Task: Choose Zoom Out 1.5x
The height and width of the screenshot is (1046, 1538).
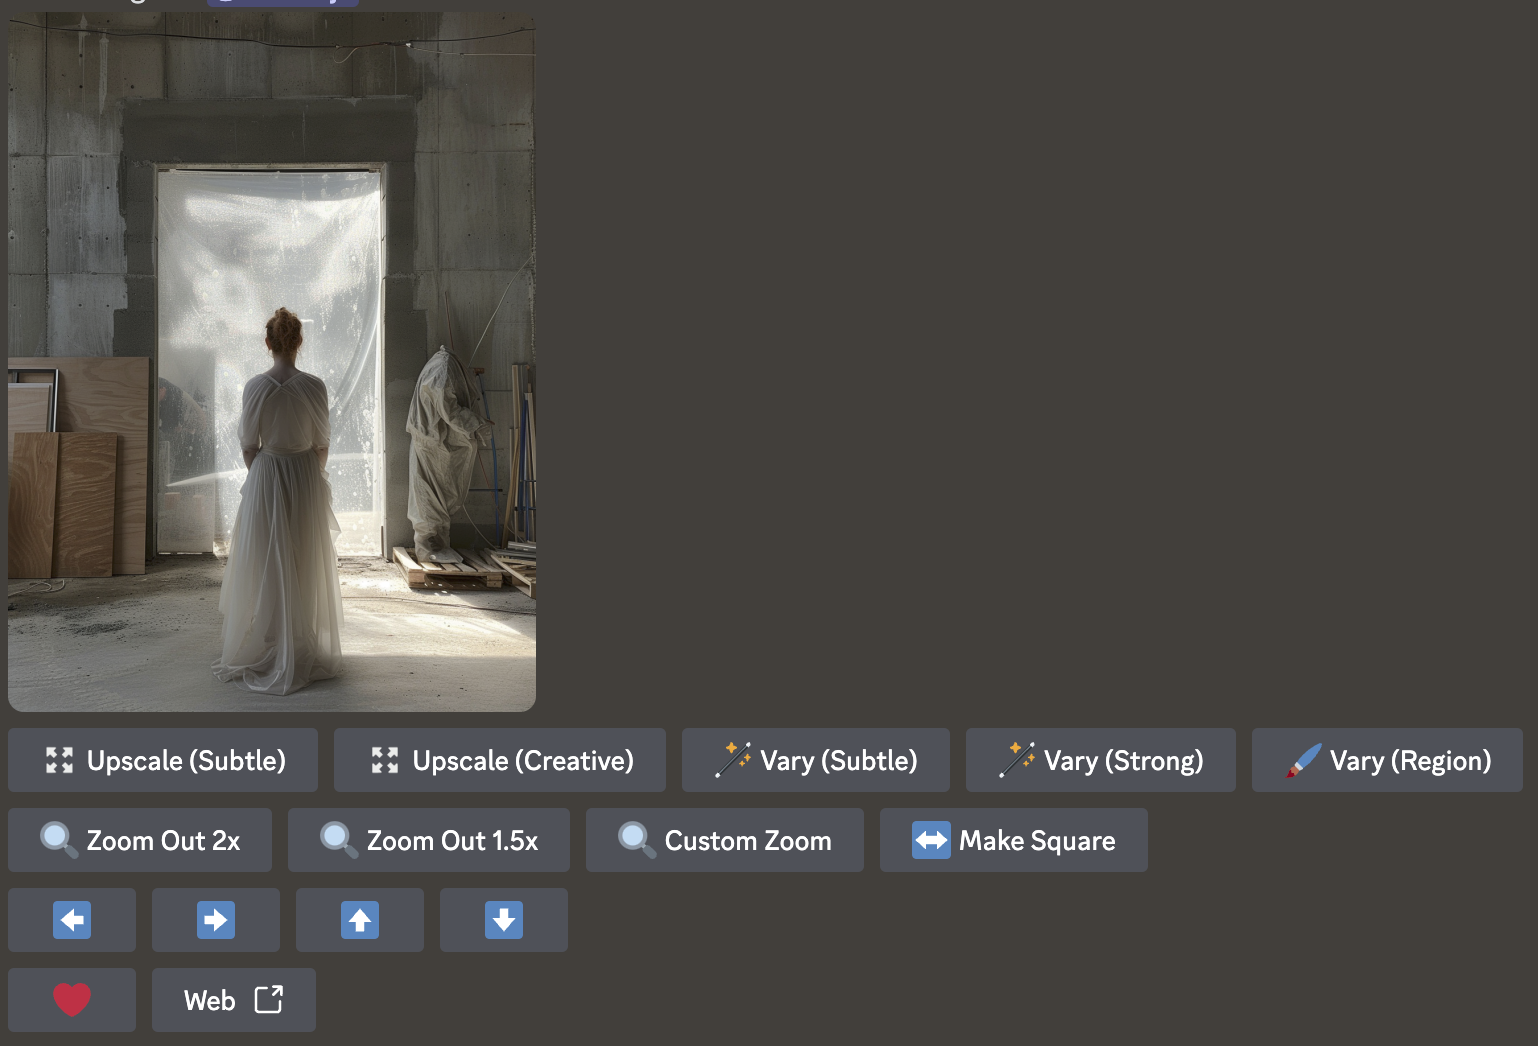Action: point(429,841)
